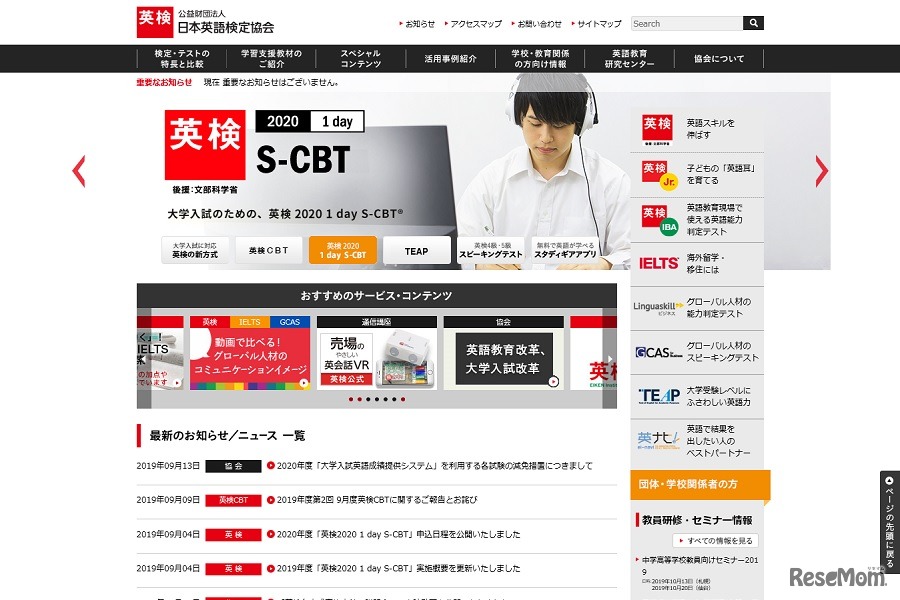Click red arrow icon beside 申込日程を公開 news
900x600 pixels.
point(271,535)
